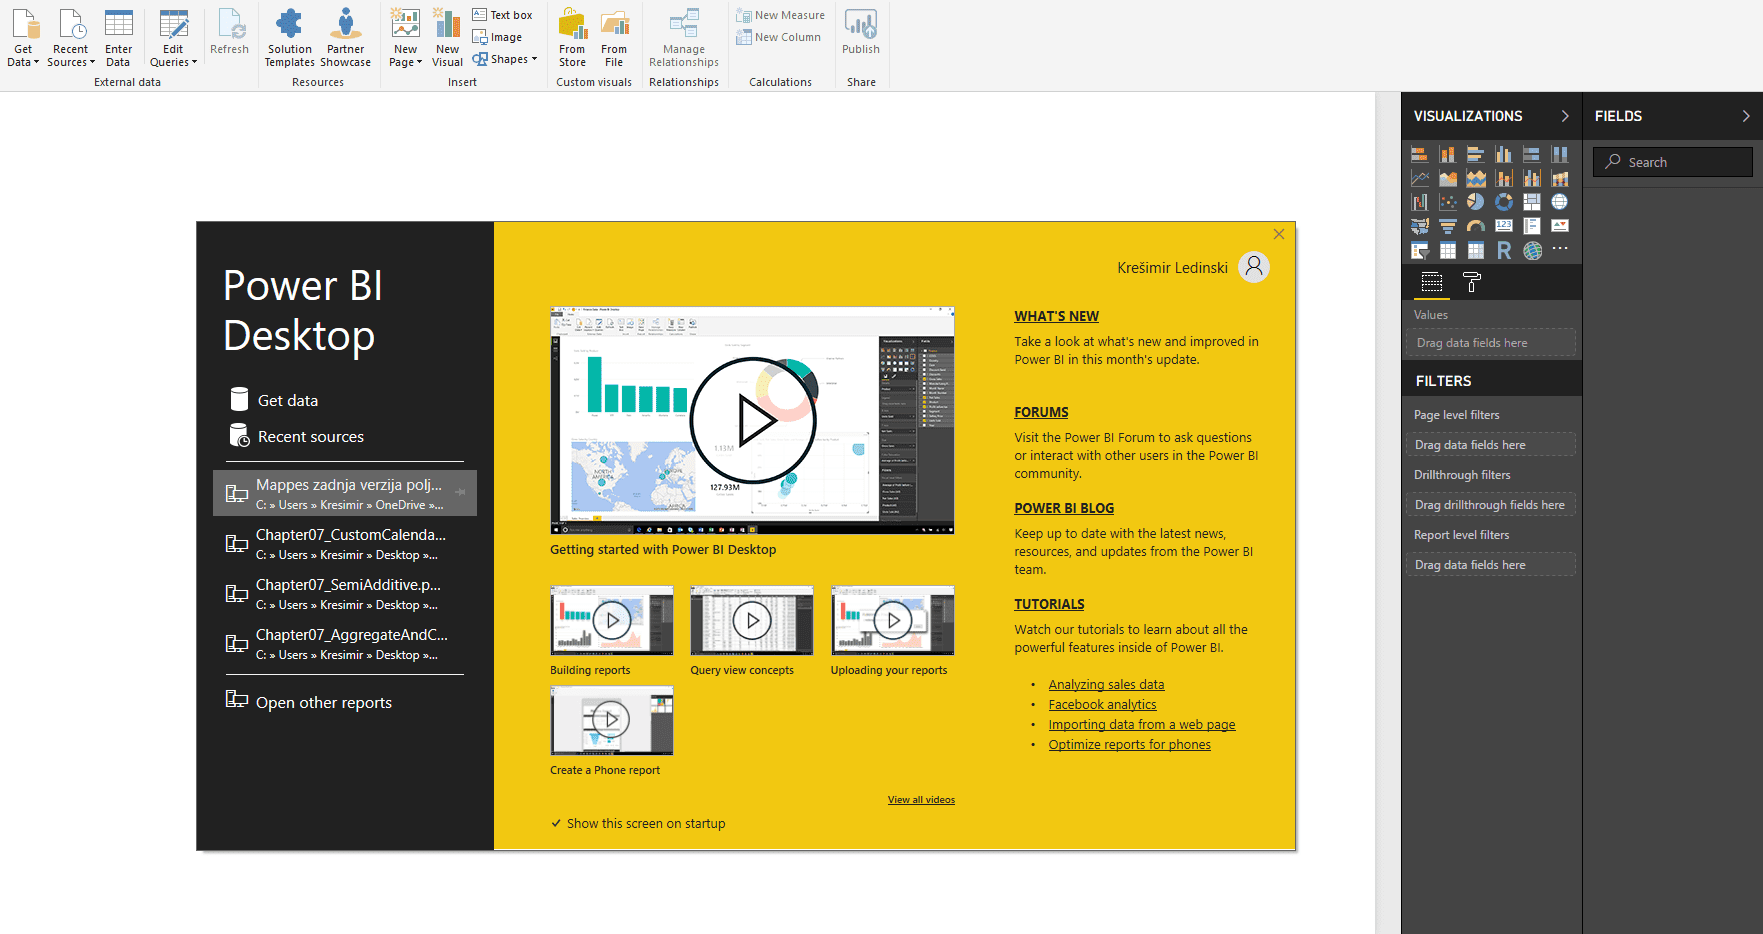Viewport: 1763px width, 934px height.
Task: Import a custom visual via ellipsis
Action: click(1559, 248)
